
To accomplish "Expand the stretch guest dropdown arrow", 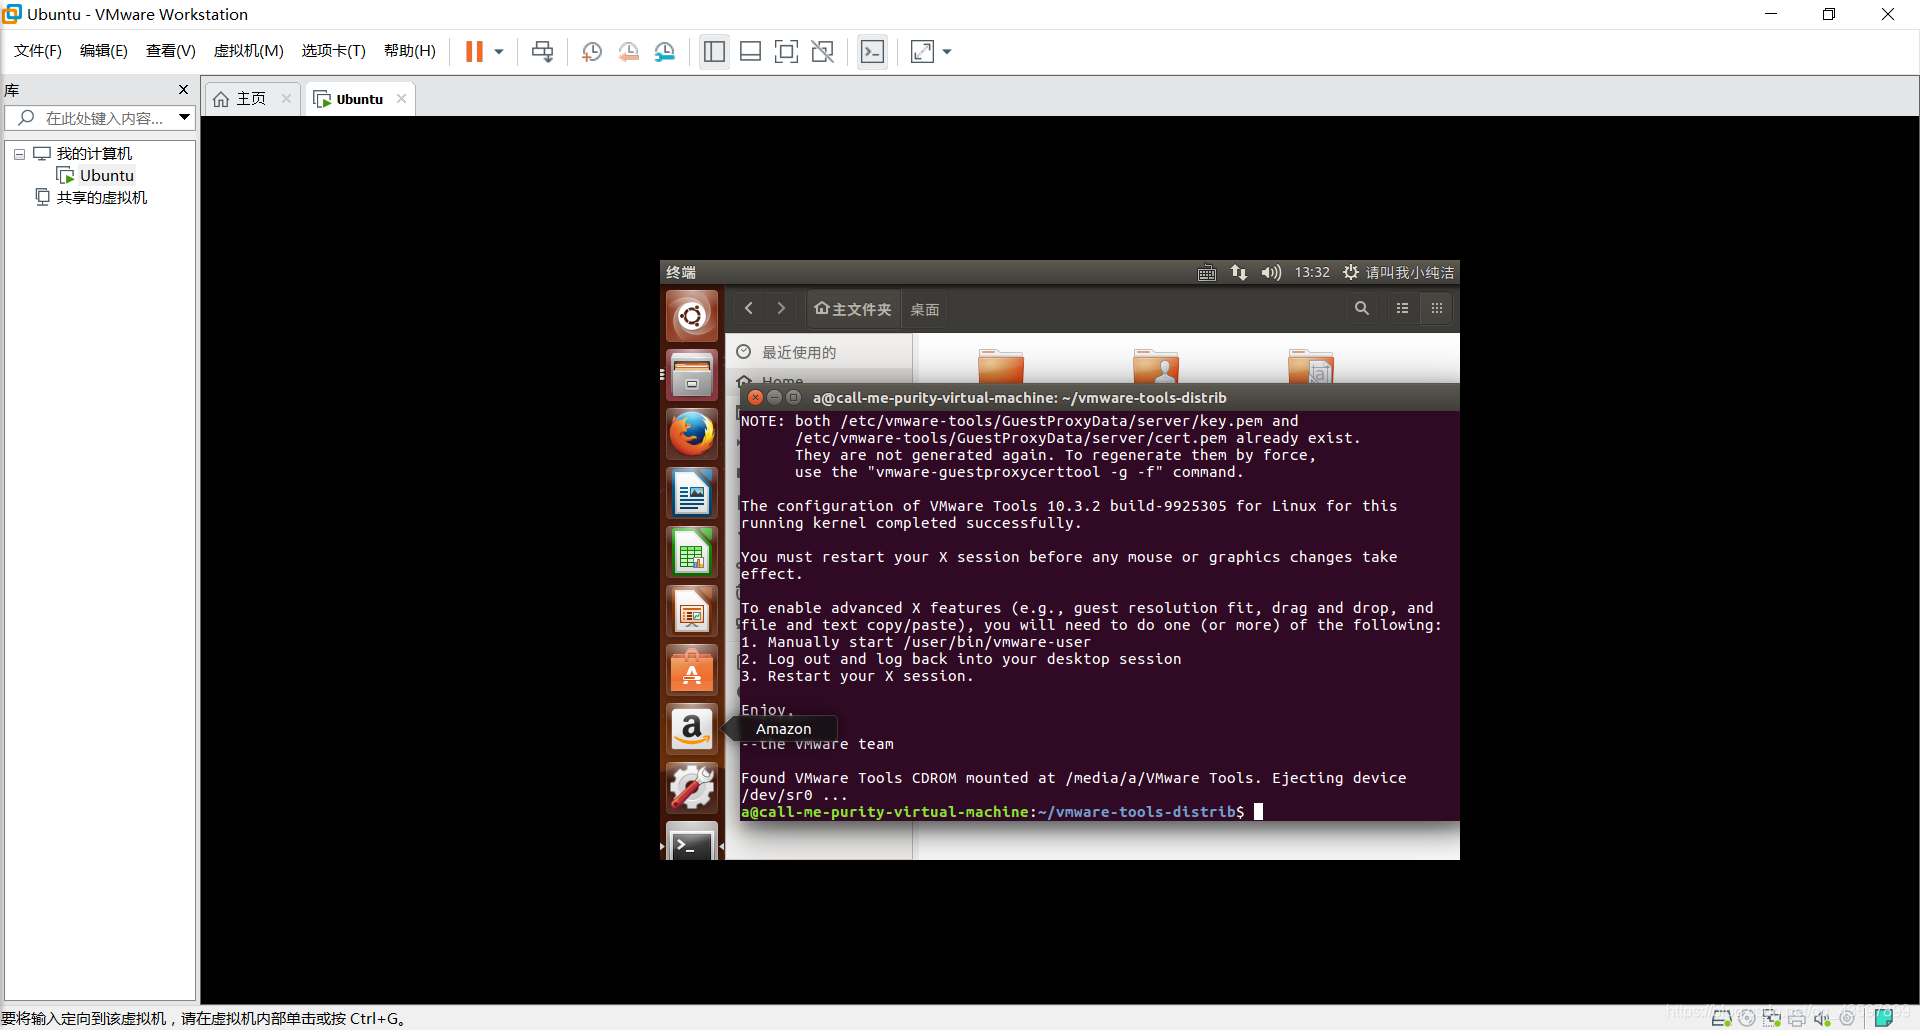I will (947, 52).
